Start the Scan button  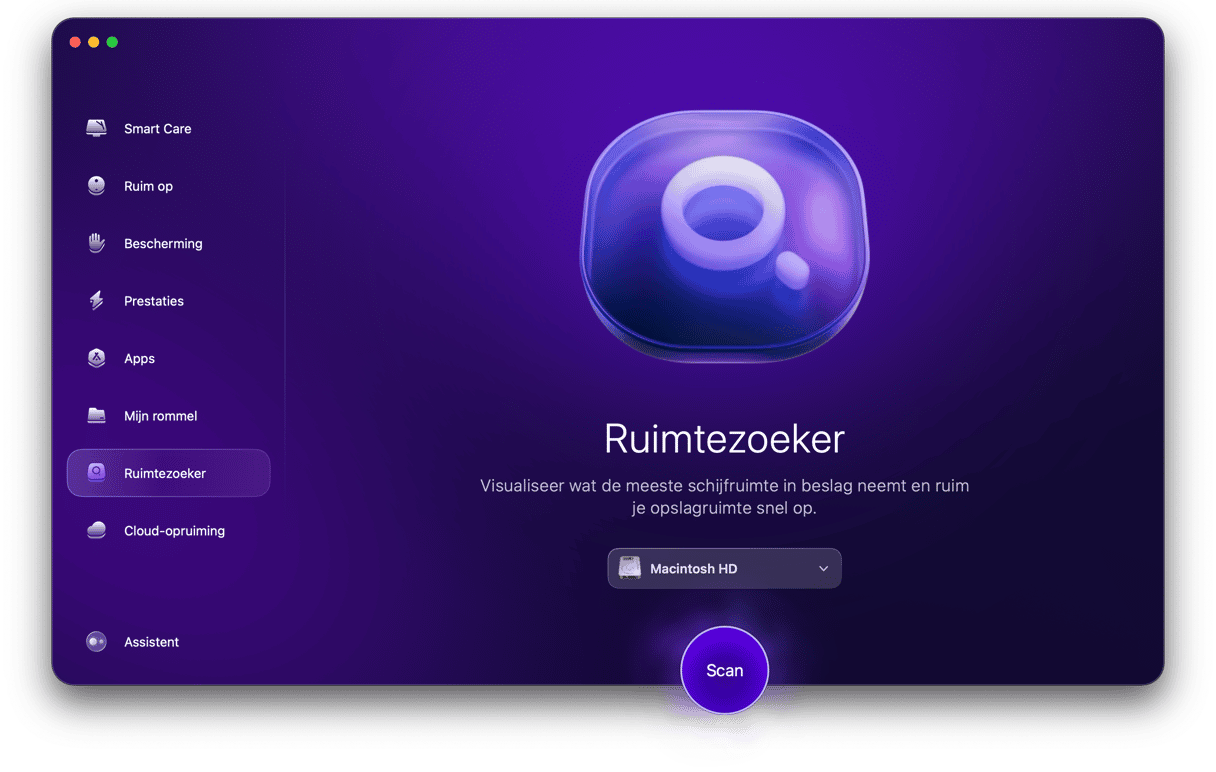(x=724, y=670)
